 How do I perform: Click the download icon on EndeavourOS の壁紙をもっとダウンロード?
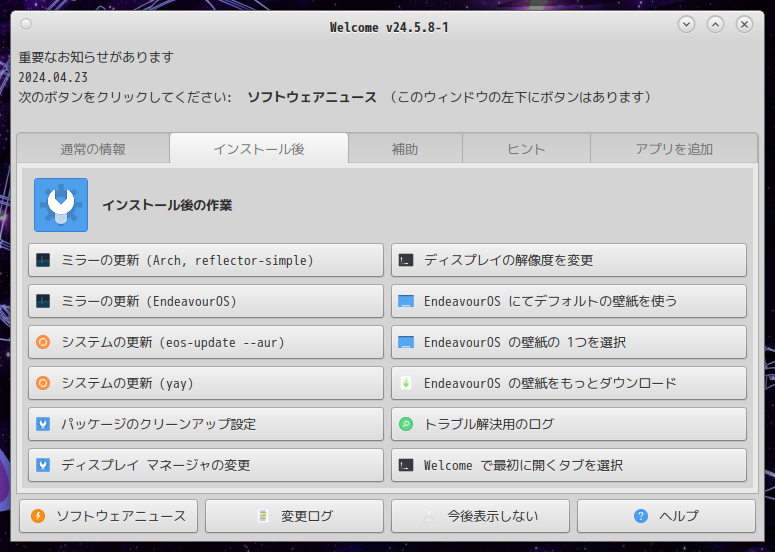tap(406, 383)
